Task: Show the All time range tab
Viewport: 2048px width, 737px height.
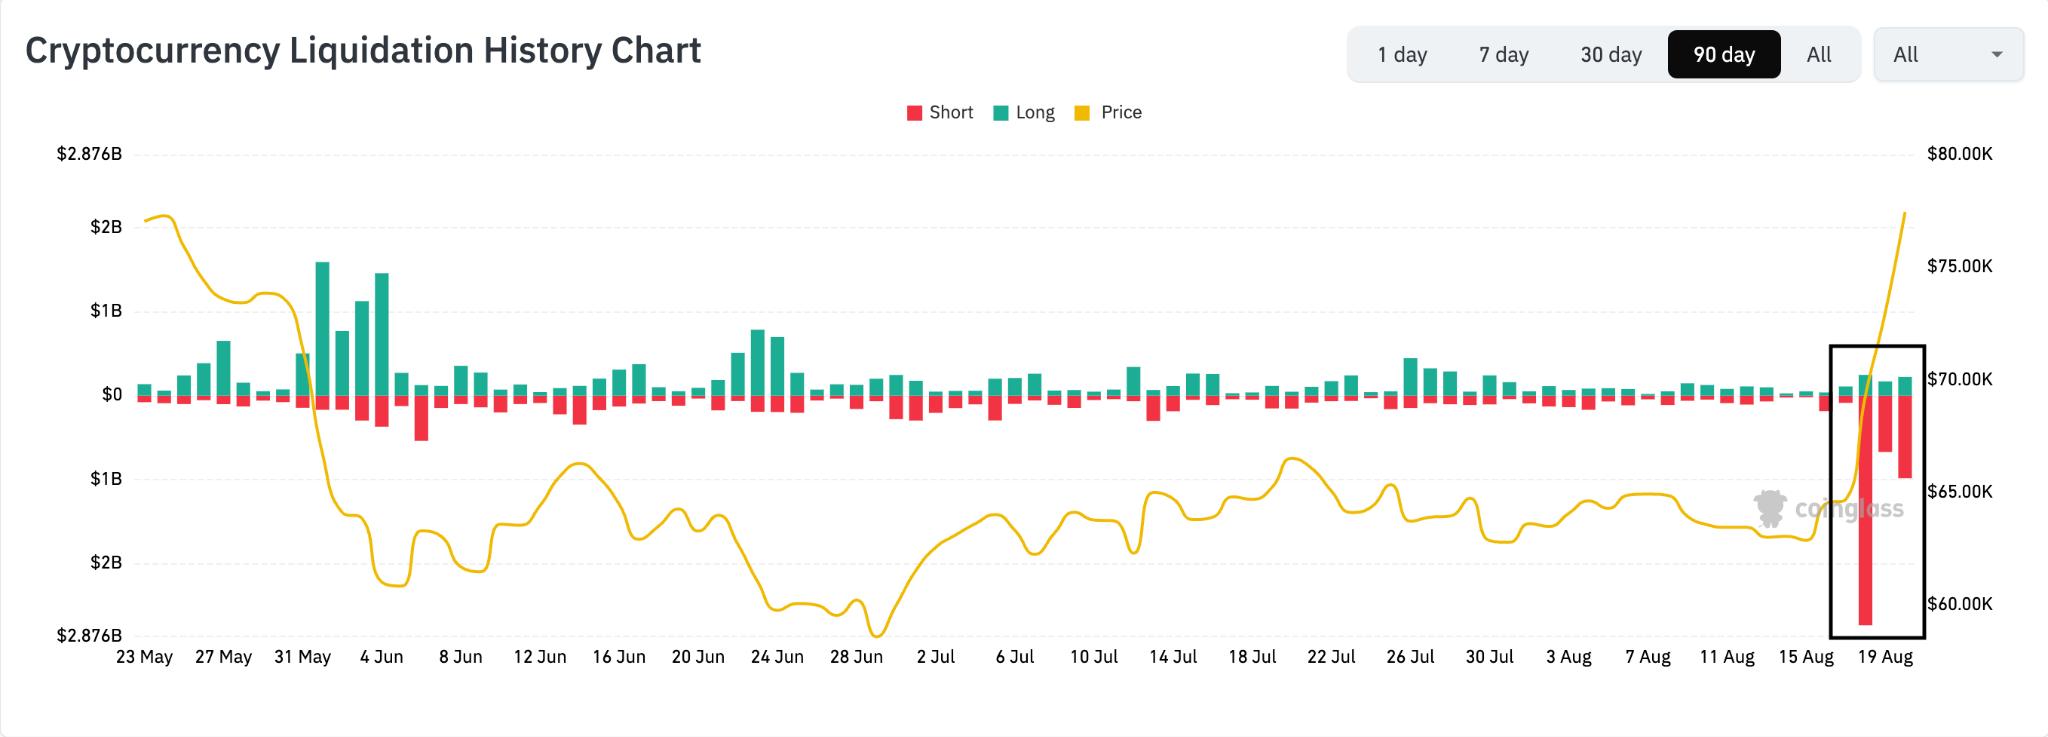Action: pos(1819,55)
